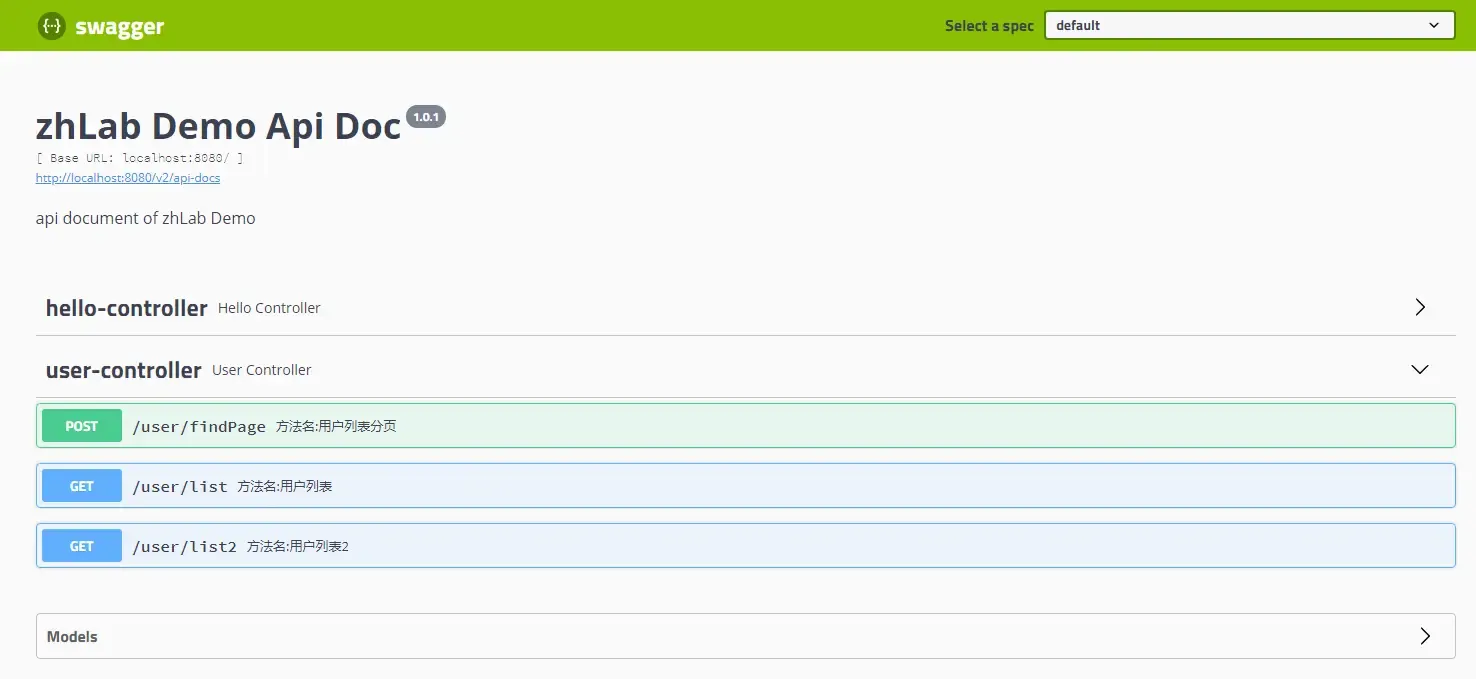Click the GET badge on /user/list
The height and width of the screenshot is (679, 1476).
coord(81,485)
